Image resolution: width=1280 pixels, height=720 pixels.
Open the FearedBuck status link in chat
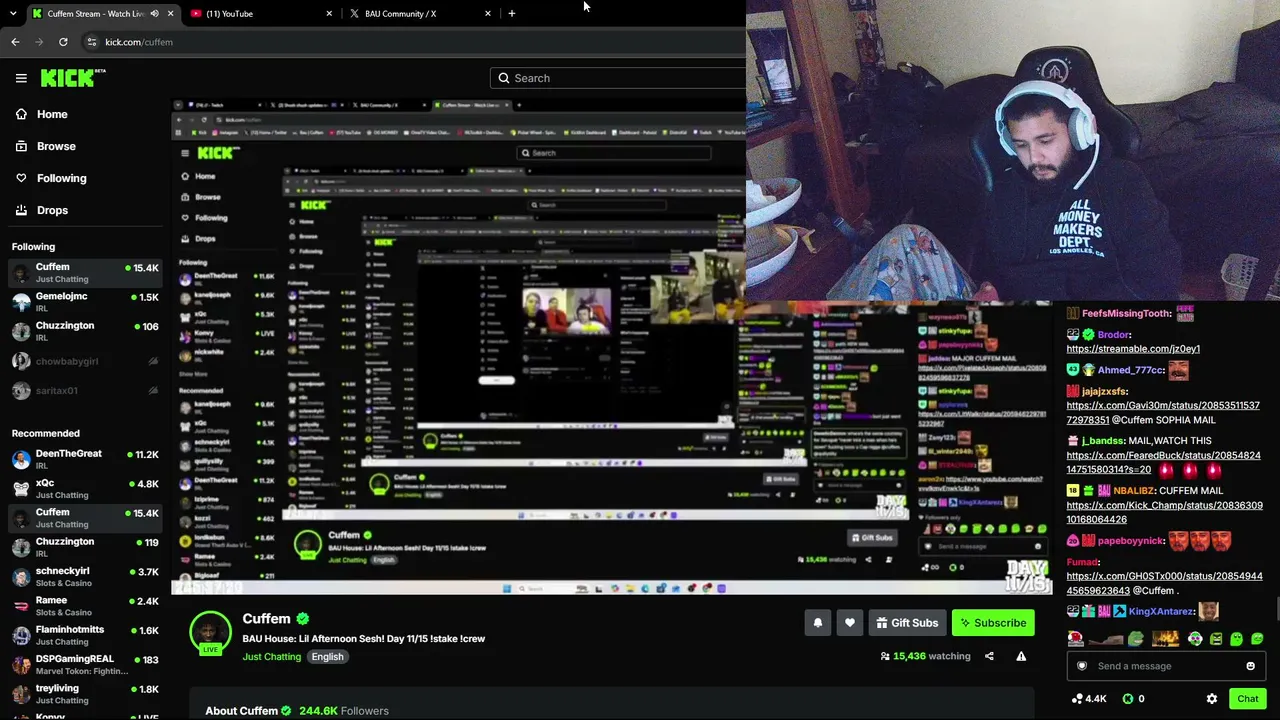1163,462
